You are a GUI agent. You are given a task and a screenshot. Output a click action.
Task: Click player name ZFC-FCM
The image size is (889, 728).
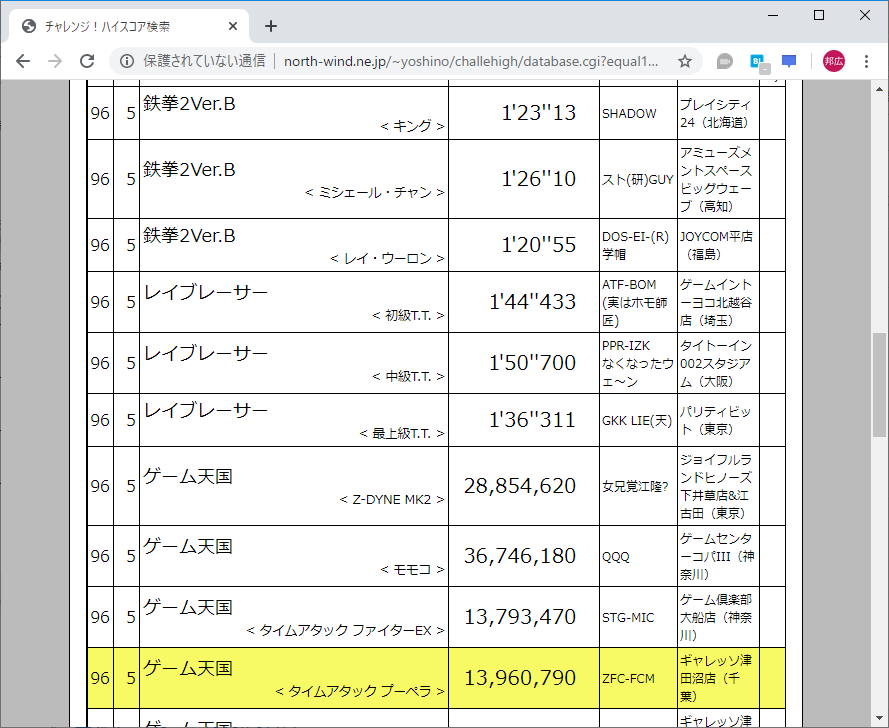pos(628,679)
